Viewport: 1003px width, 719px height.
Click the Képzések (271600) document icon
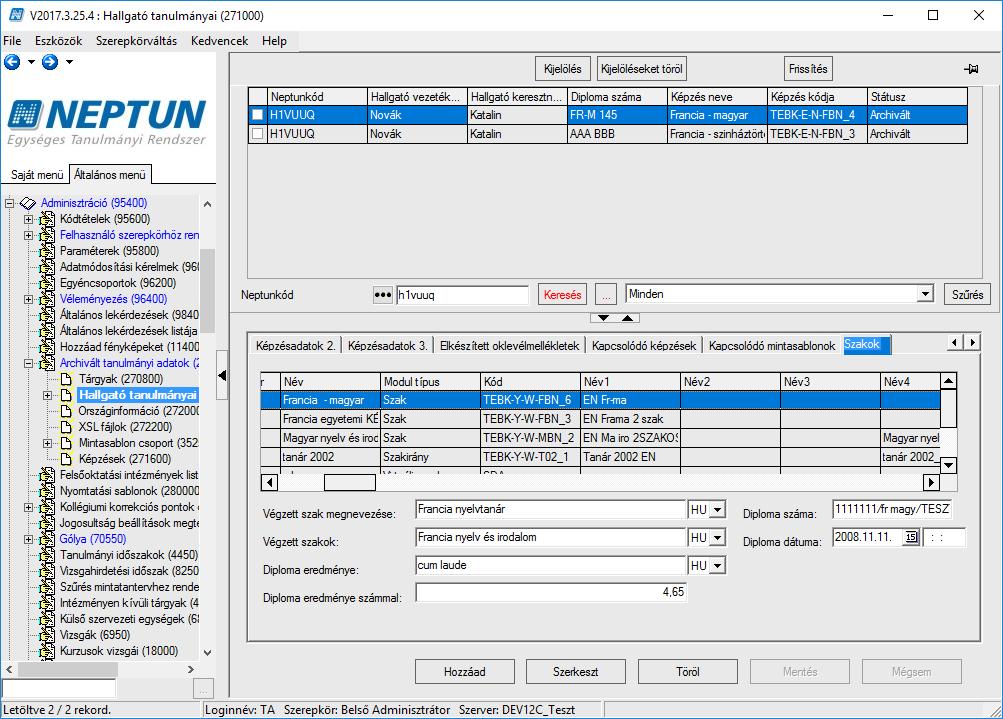coord(66,459)
